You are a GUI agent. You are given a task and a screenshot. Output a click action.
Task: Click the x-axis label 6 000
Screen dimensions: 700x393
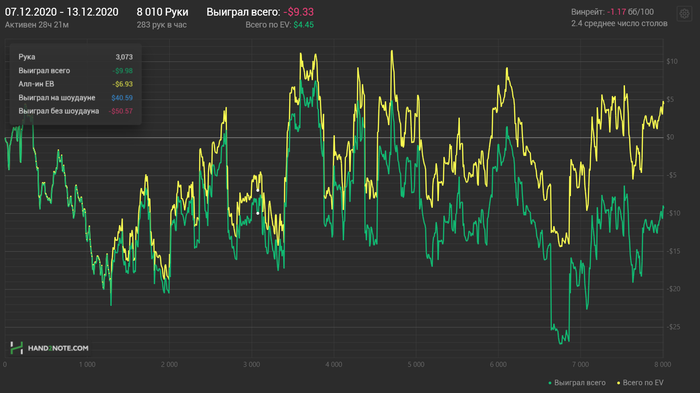[x=498, y=365]
